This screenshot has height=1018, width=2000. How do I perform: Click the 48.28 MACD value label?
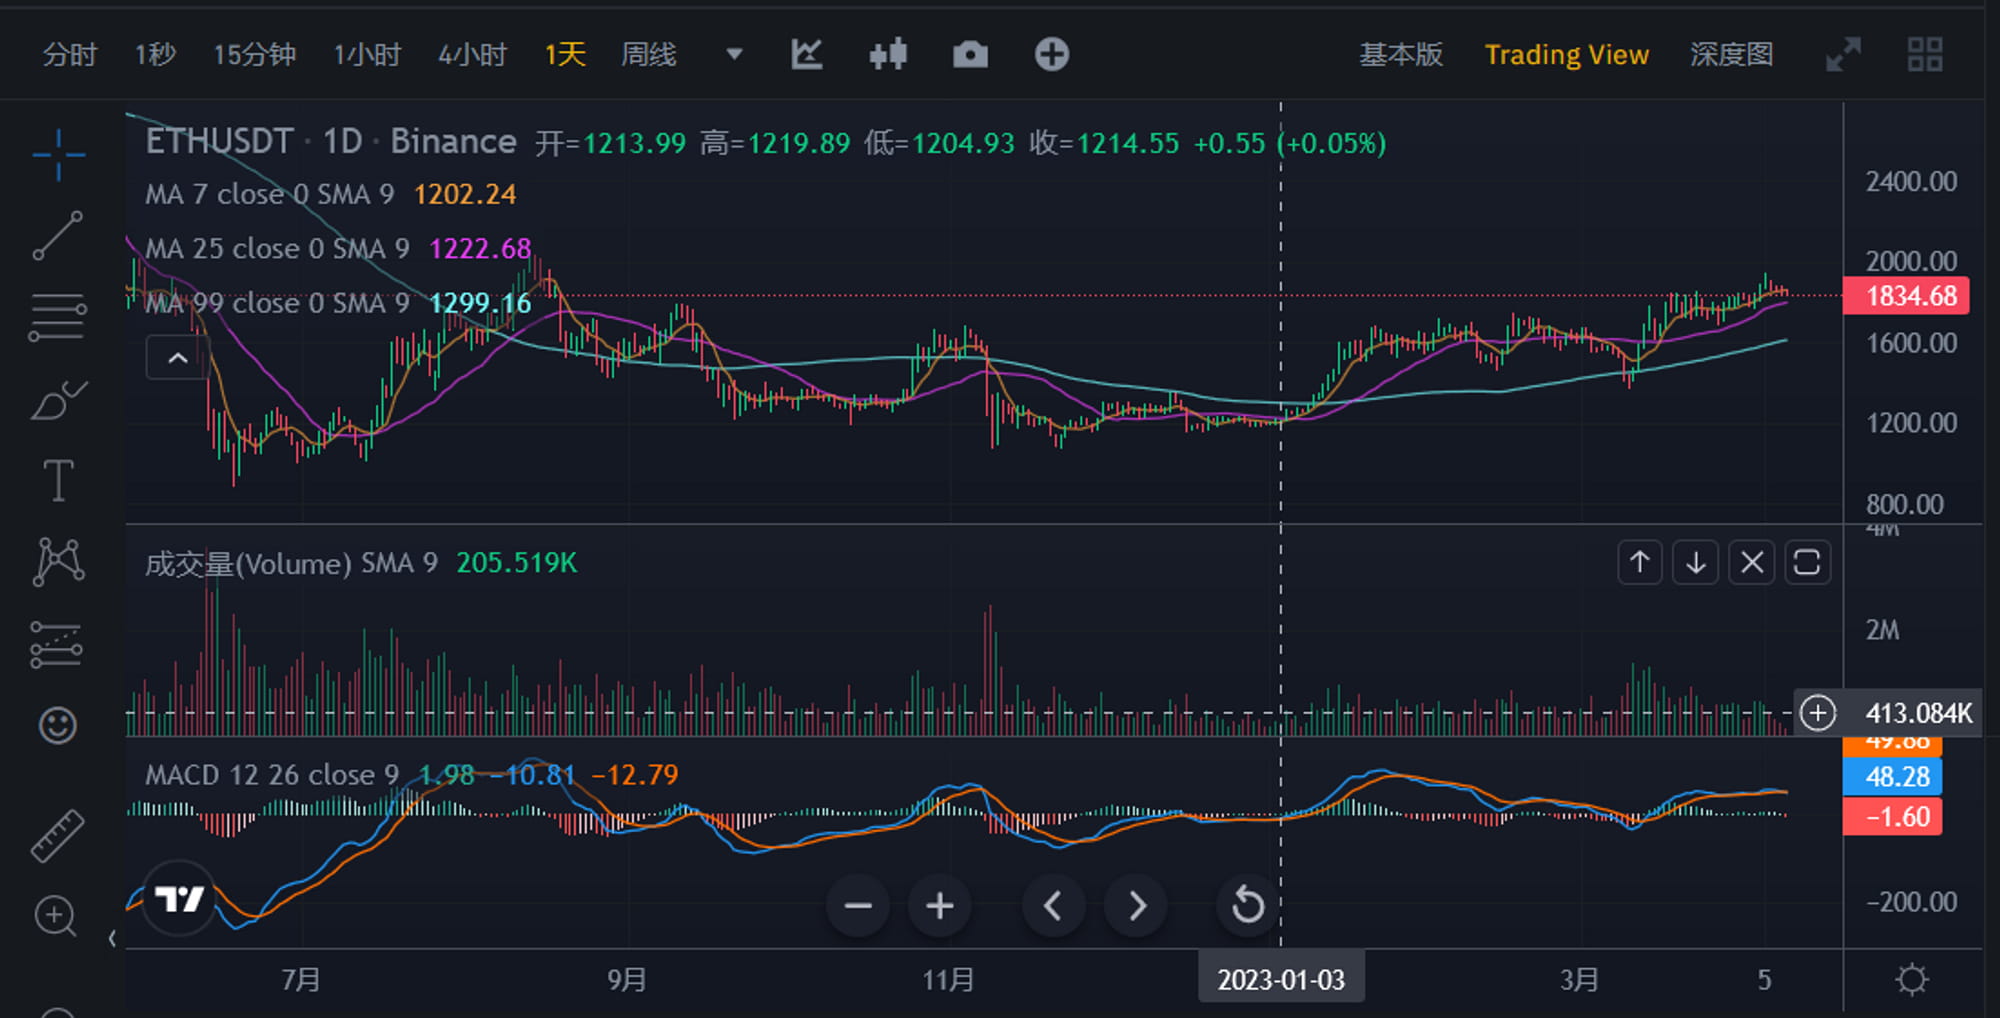[x=1893, y=777]
